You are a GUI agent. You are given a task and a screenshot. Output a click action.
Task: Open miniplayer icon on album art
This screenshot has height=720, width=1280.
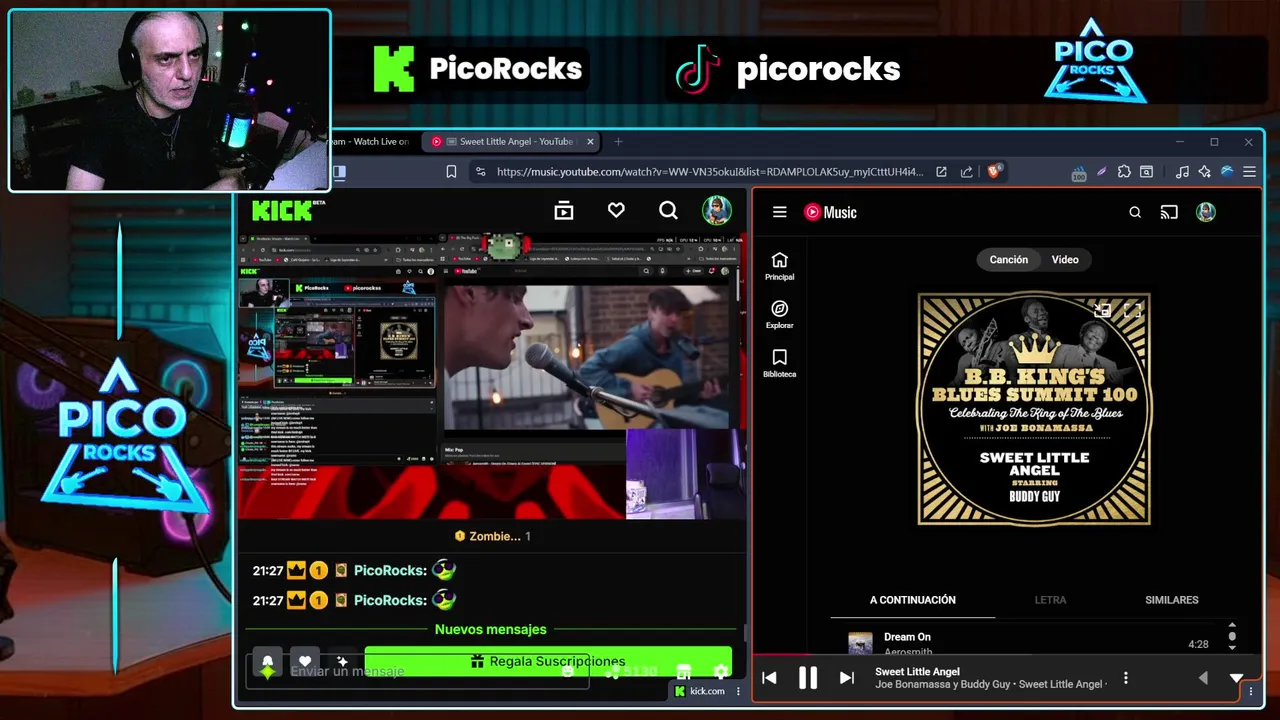[x=1102, y=311]
